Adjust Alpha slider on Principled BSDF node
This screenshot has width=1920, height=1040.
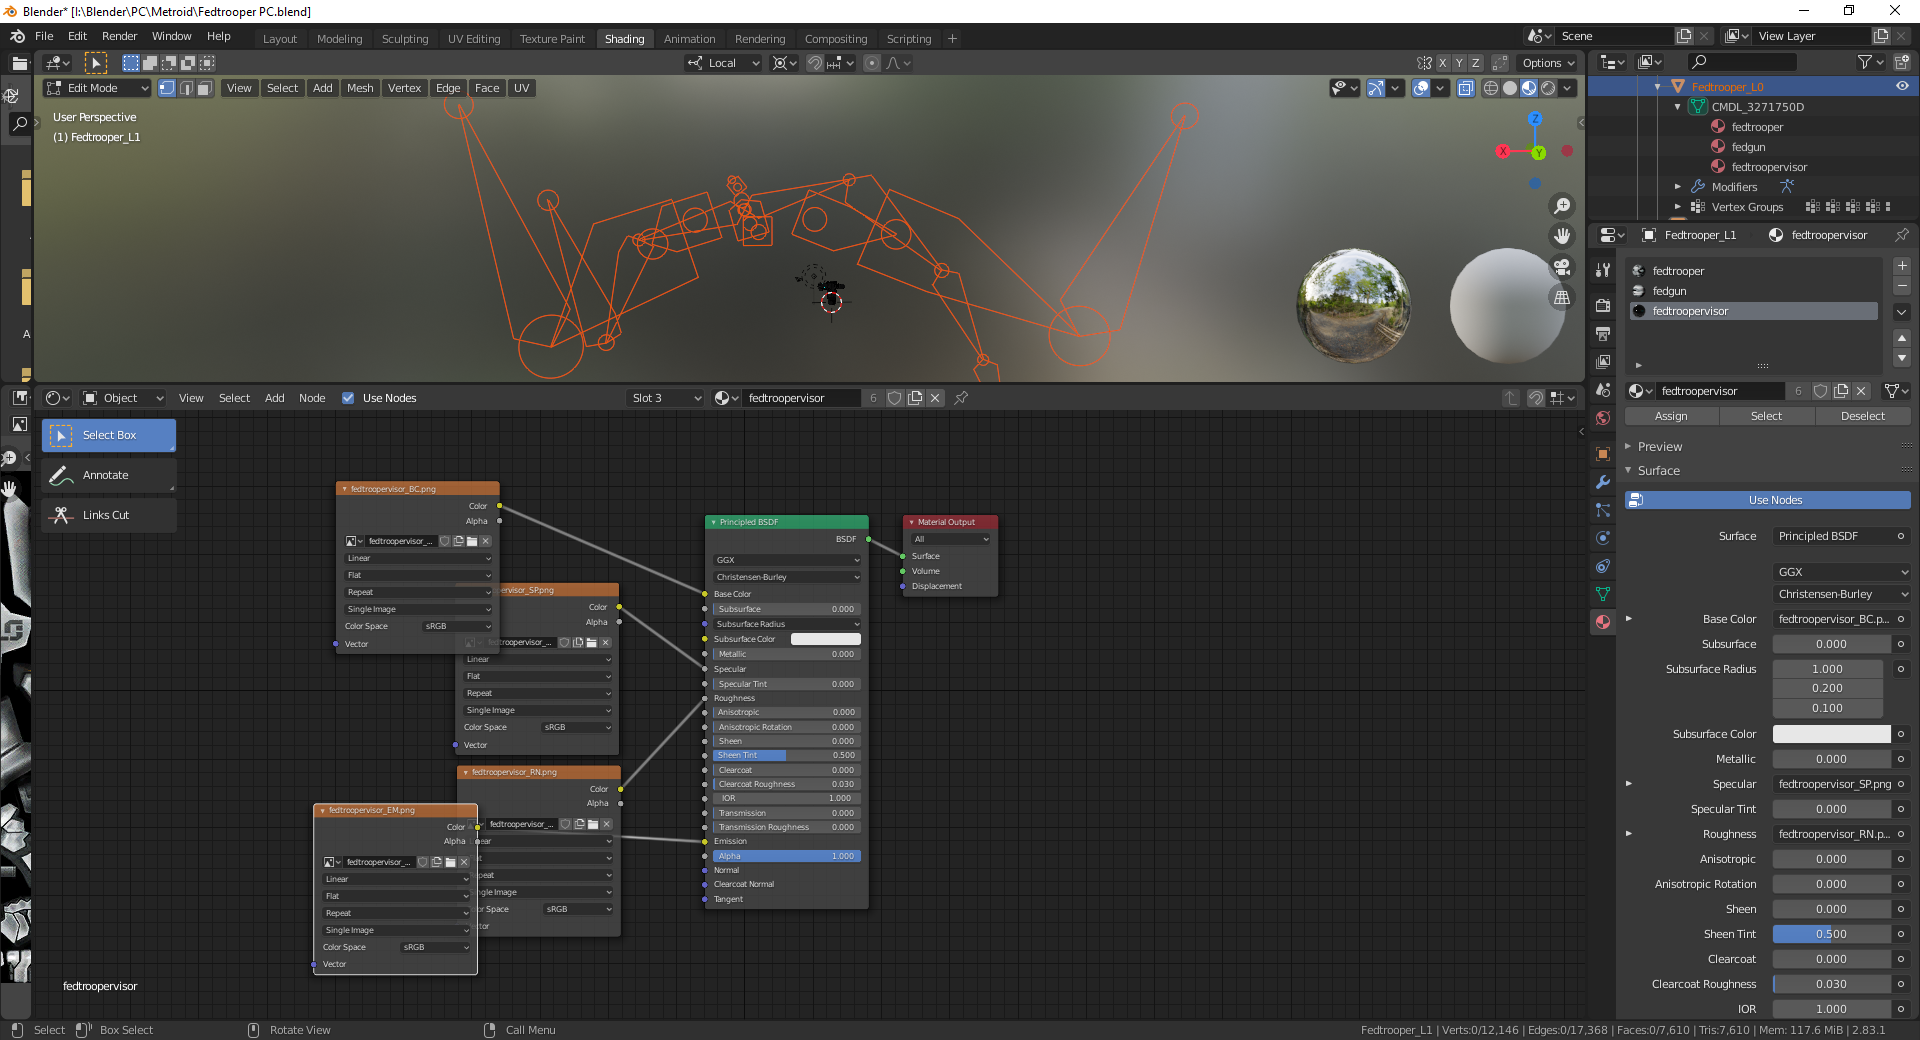pos(786,856)
